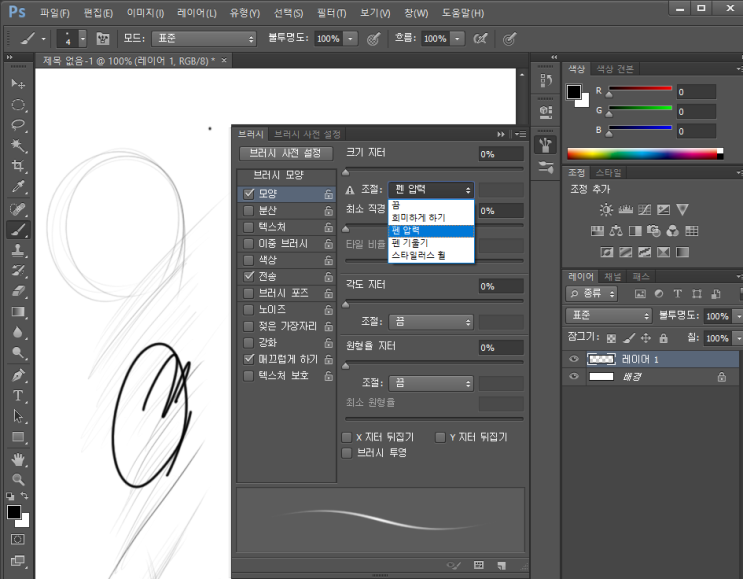The width and height of the screenshot is (743, 579).
Task: Switch to the 채널 tab
Action: pyautogui.click(x=612, y=275)
